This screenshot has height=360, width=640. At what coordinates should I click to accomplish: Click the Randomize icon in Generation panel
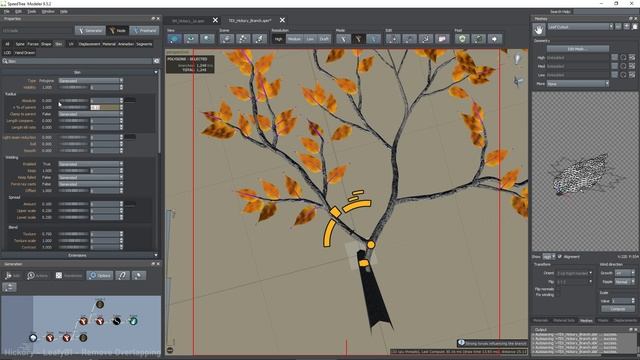tap(69, 276)
